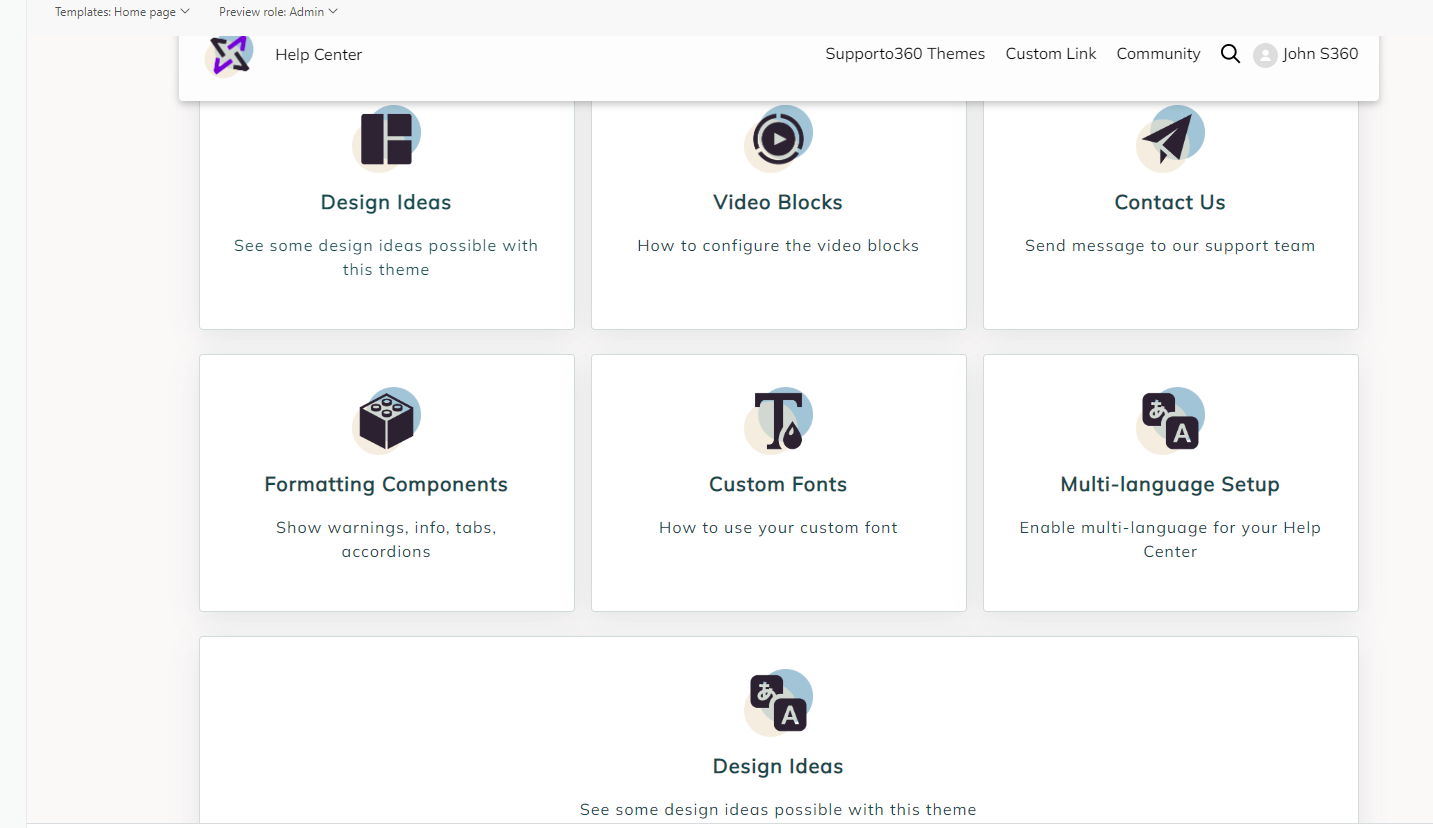Click the Design Ideas layout grid icon
This screenshot has height=828, width=1433.
386,139
